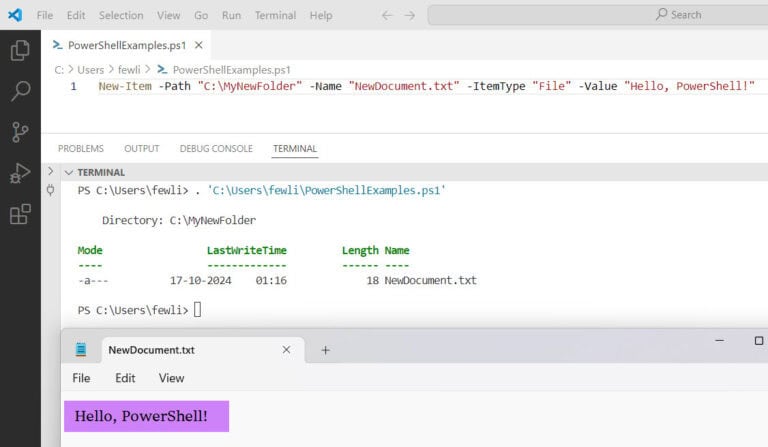This screenshot has height=447, width=768.
Task: Open Source Control view
Action: coord(20,132)
